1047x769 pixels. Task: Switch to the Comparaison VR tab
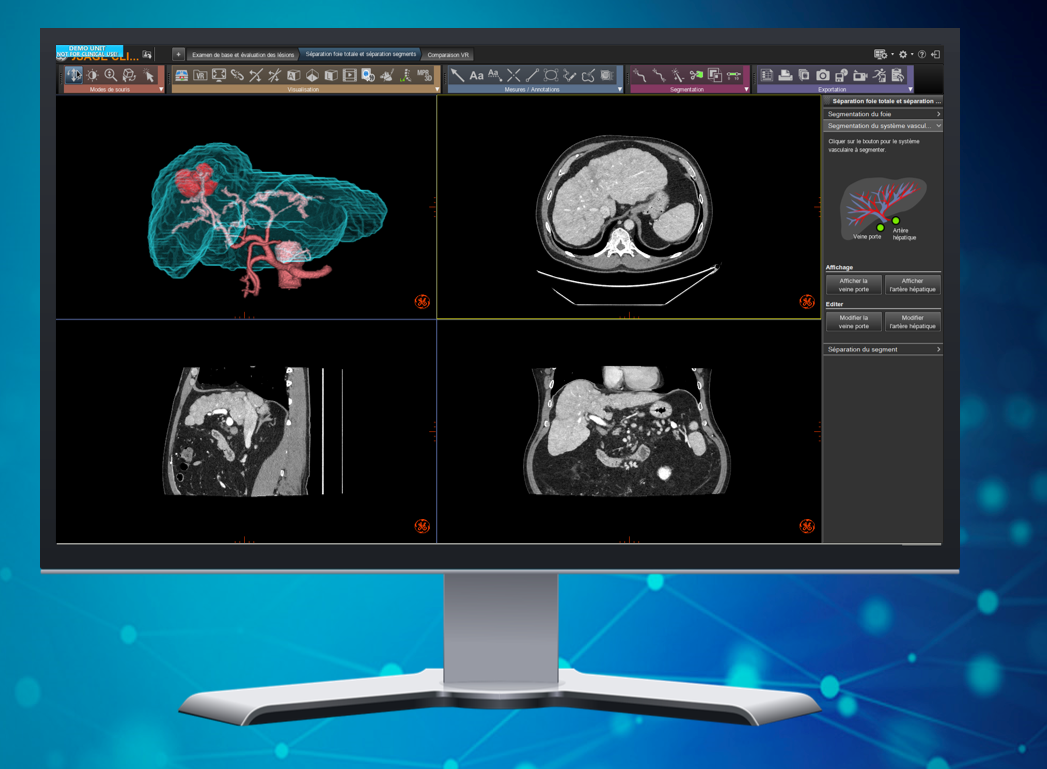coord(448,55)
